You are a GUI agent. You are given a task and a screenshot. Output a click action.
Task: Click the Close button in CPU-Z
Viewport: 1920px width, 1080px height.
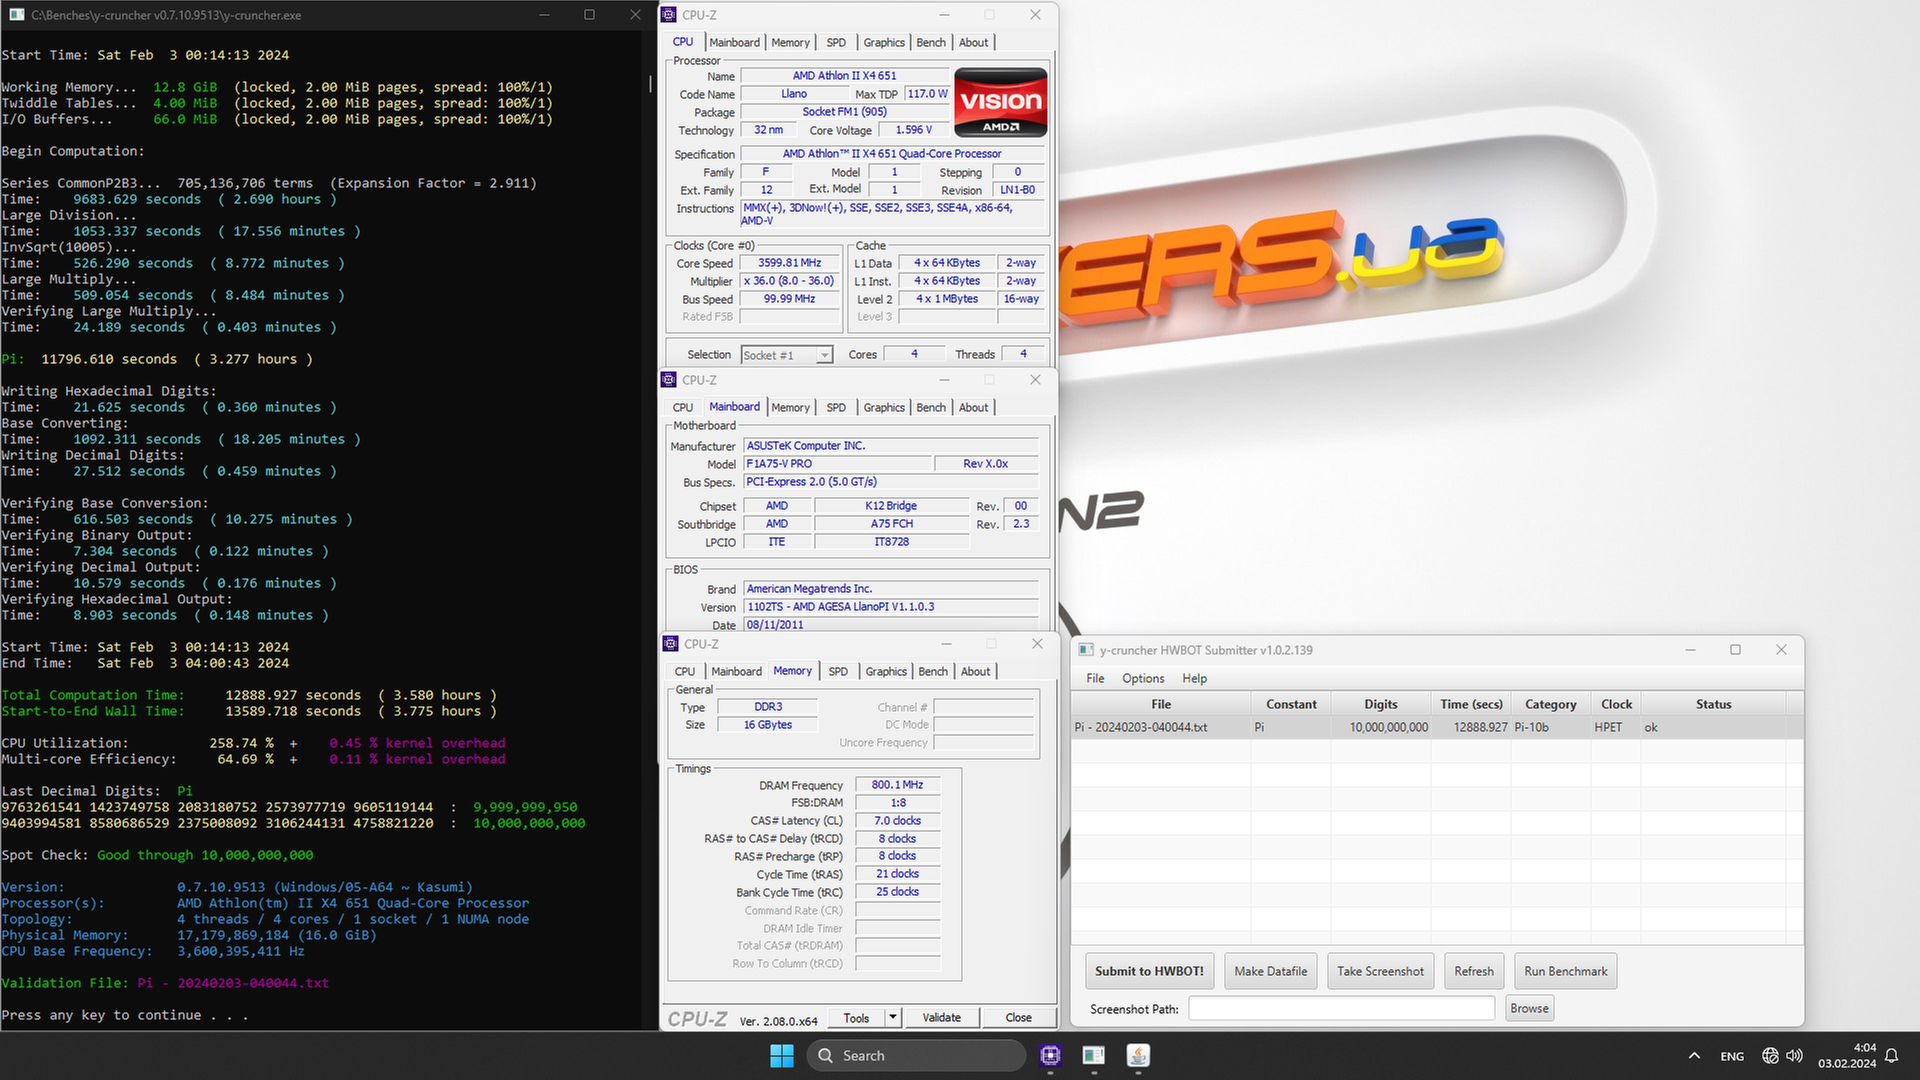1018,1018
